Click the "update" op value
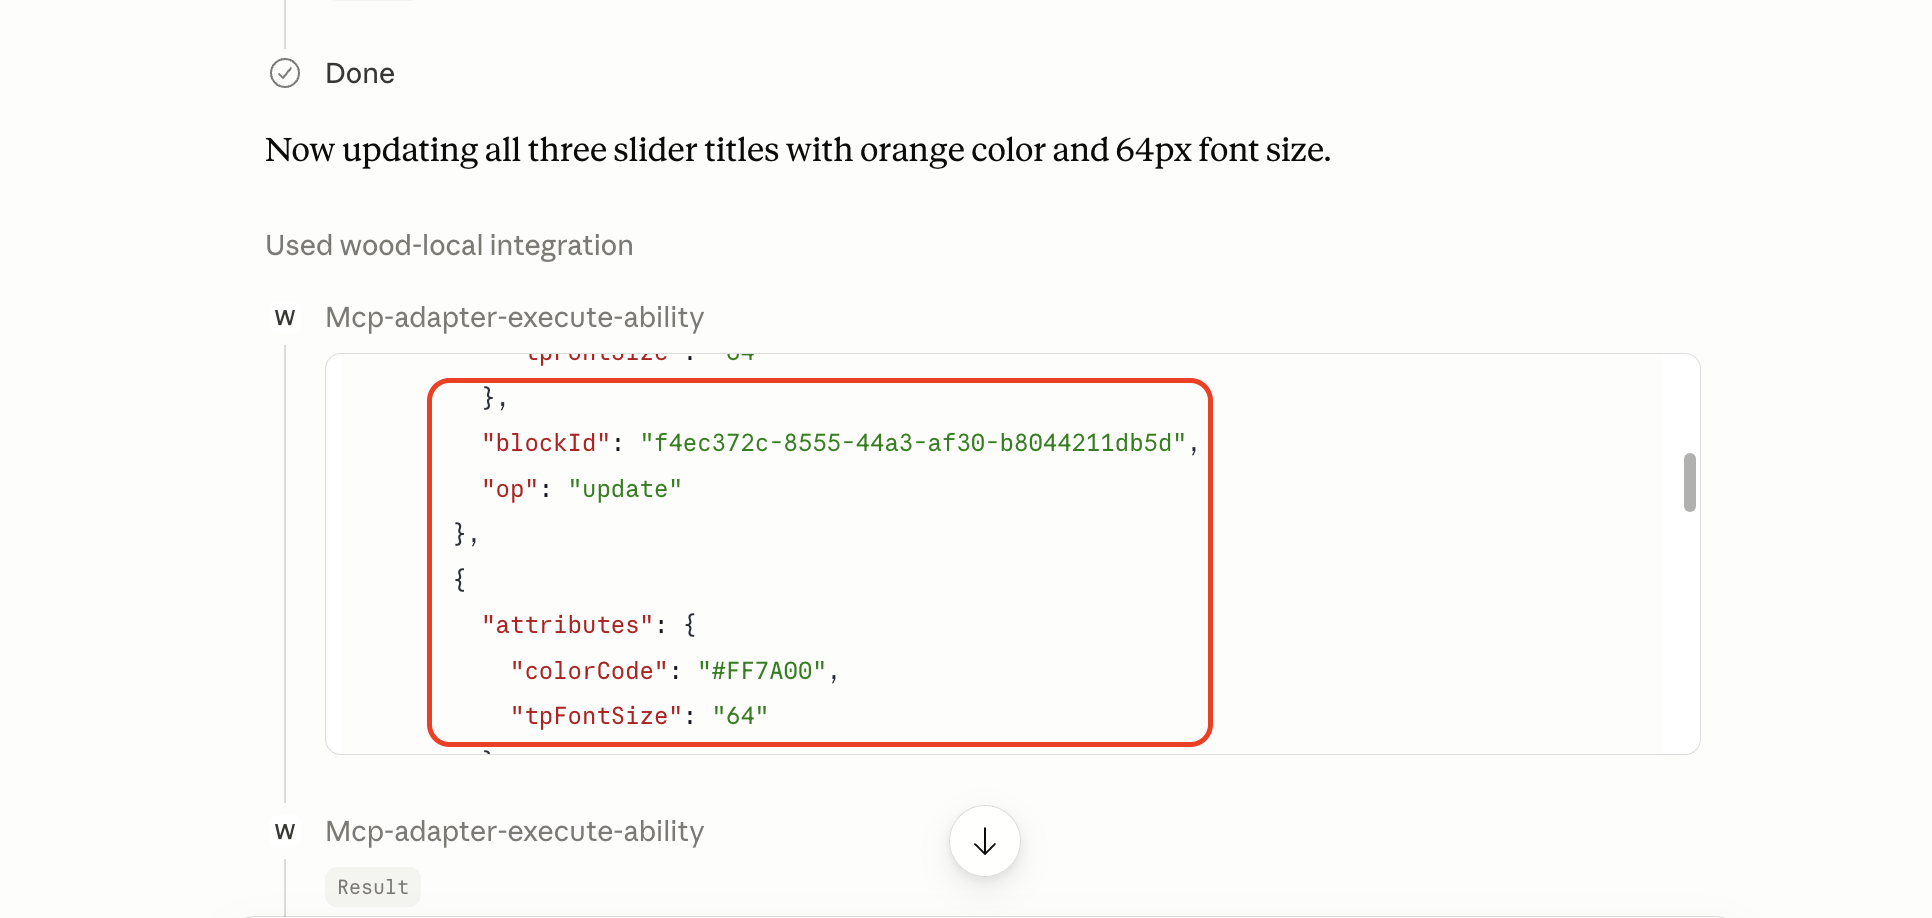1932x918 pixels. pos(625,489)
